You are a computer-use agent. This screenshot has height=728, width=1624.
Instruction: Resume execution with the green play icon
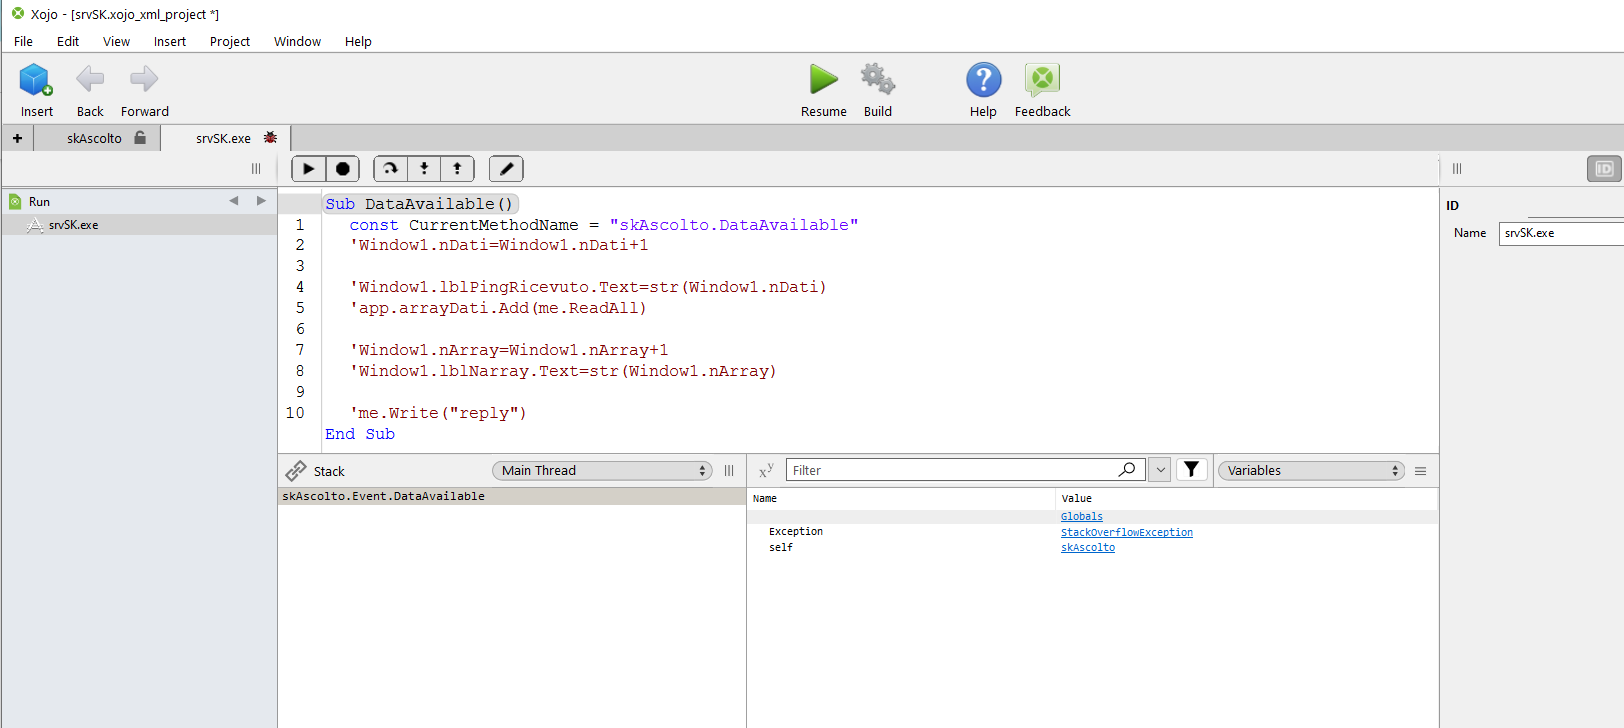coord(824,79)
